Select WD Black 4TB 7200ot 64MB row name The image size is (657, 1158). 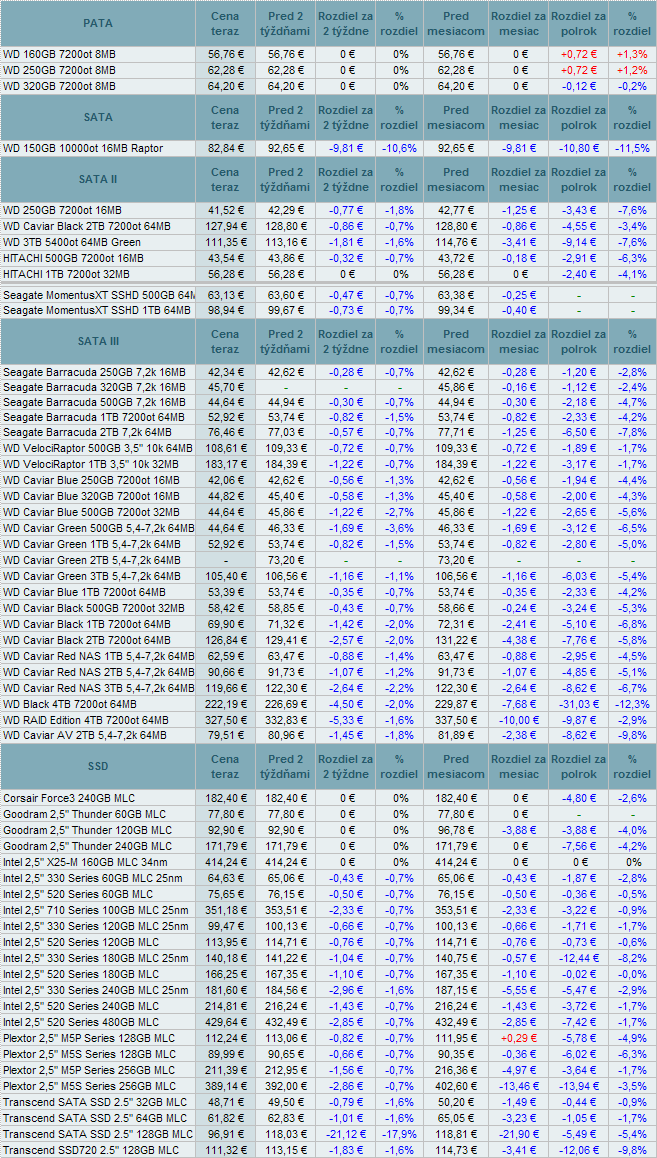[70, 704]
